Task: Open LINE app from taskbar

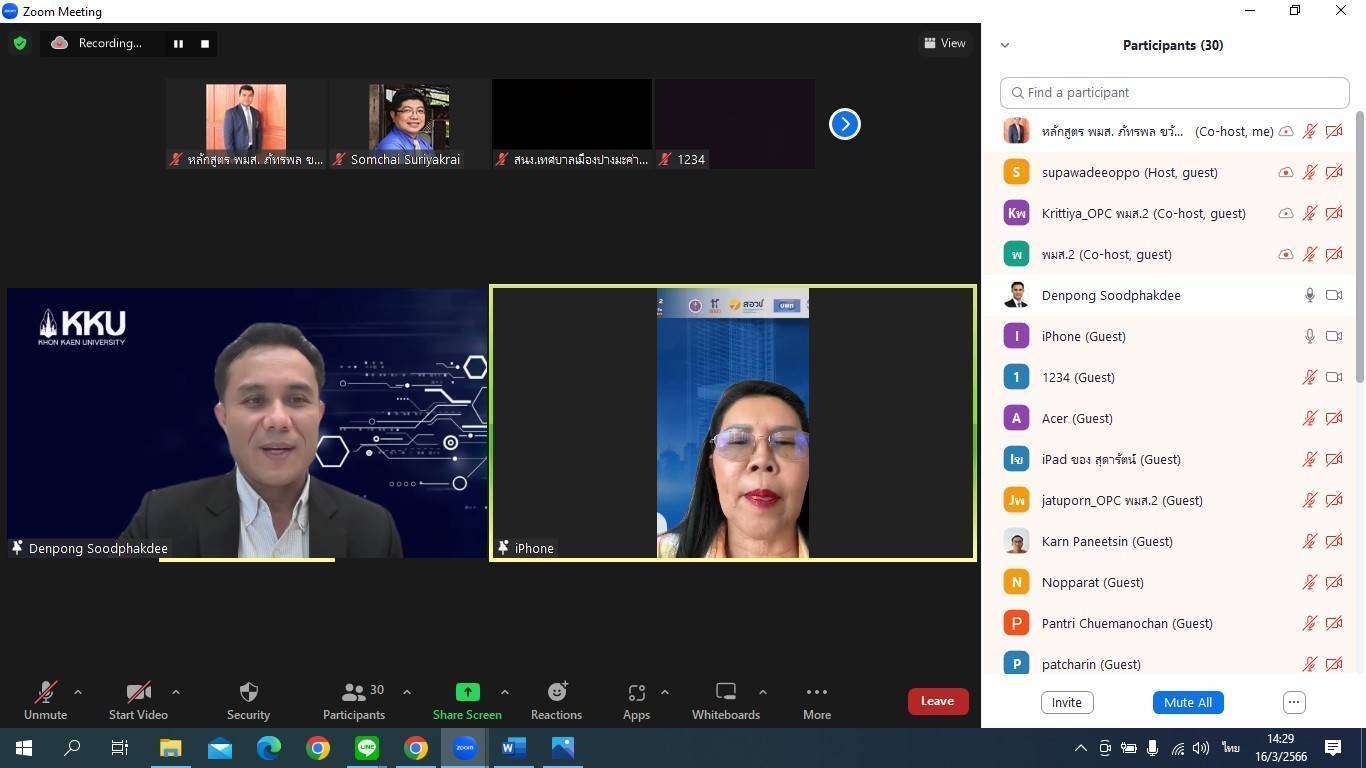Action: tap(367, 748)
